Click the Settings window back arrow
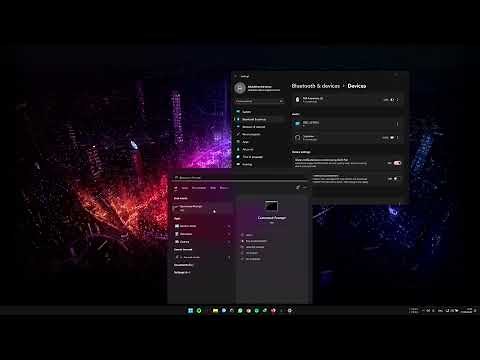 point(236,76)
